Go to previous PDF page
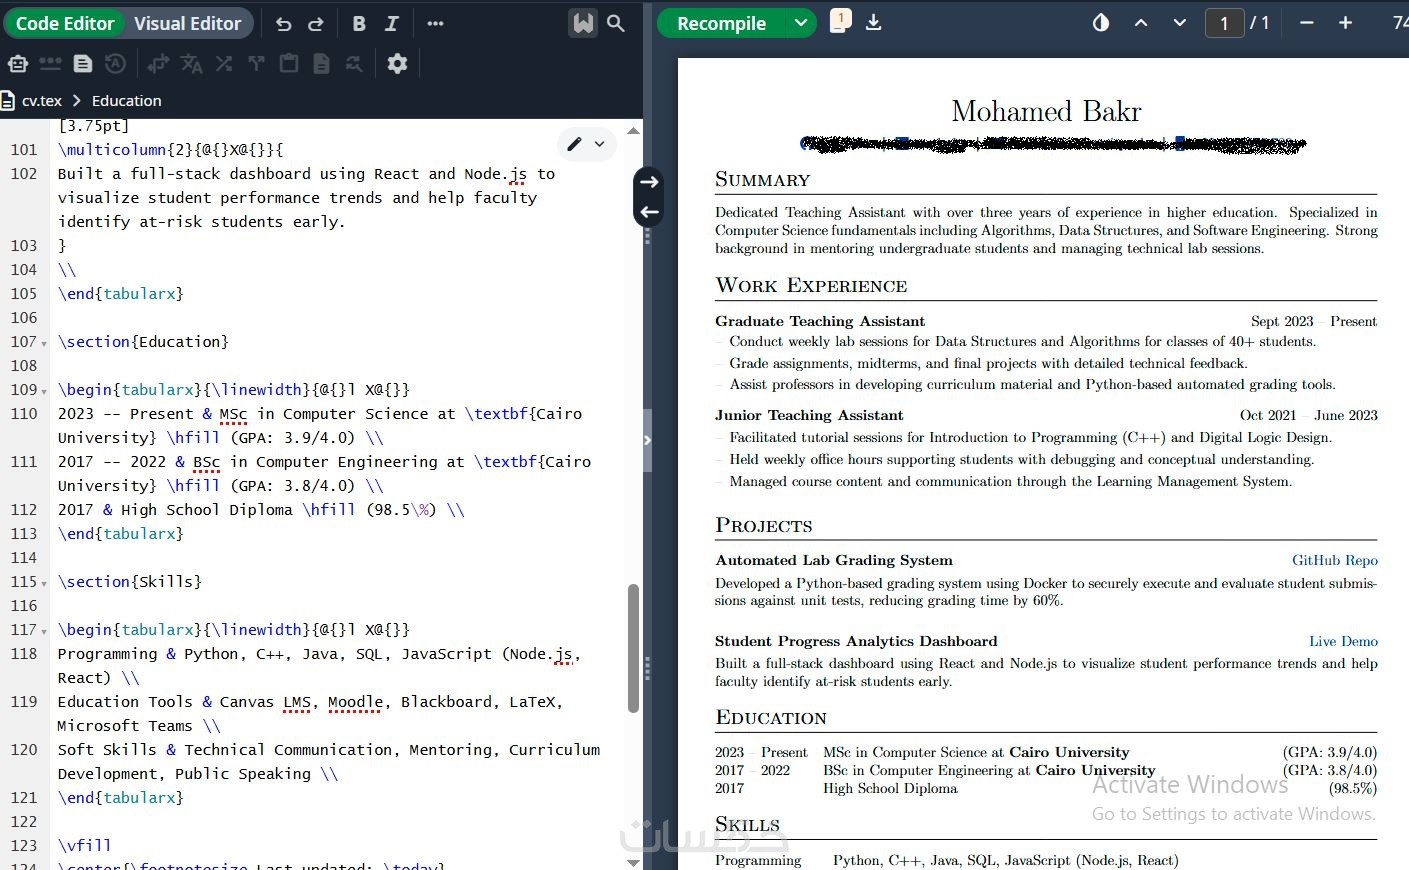This screenshot has width=1409, height=870. point(1141,23)
